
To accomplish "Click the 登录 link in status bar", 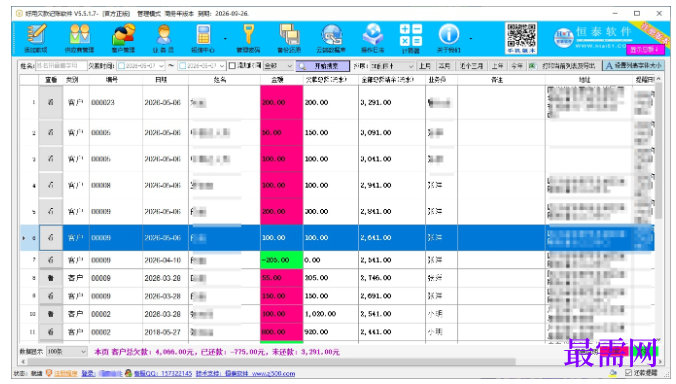I will (x=88, y=373).
